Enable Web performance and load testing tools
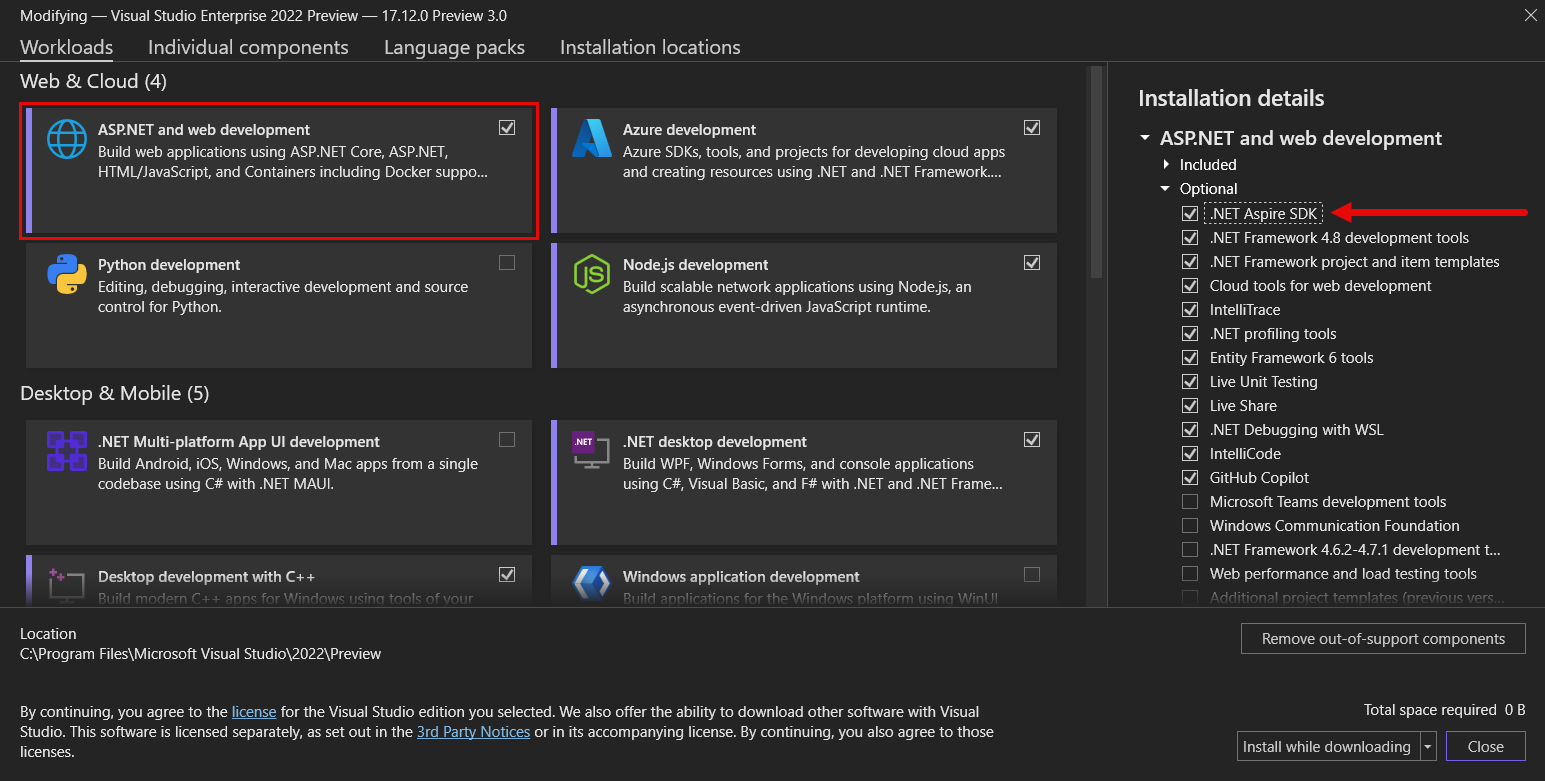Viewport: 1545px width, 781px height. [x=1190, y=574]
